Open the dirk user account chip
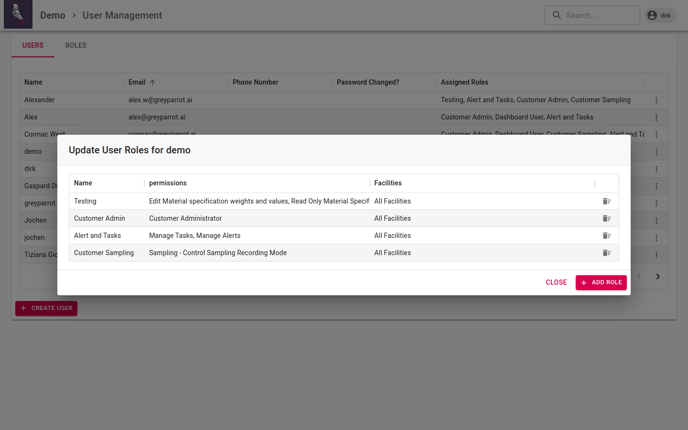The height and width of the screenshot is (430, 688). point(659,15)
